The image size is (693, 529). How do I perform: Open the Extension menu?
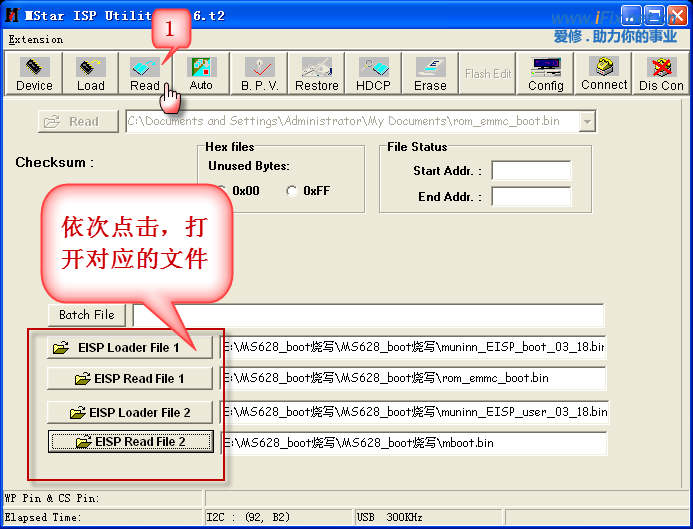[35, 40]
